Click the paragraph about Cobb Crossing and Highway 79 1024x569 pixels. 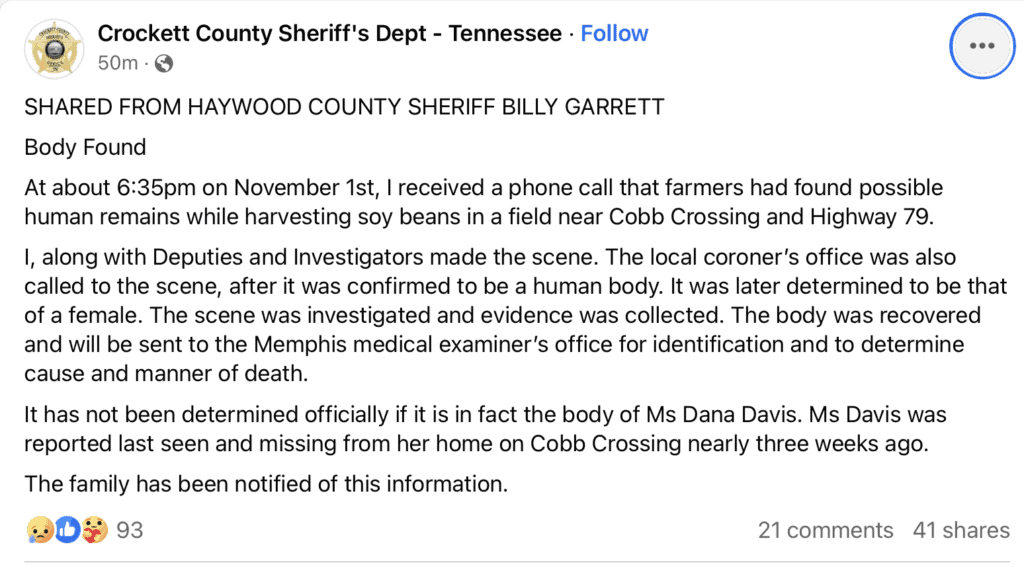[483, 202]
